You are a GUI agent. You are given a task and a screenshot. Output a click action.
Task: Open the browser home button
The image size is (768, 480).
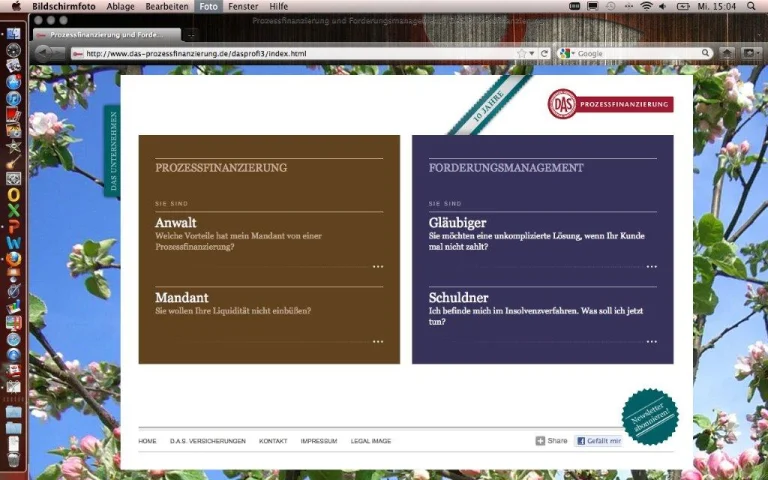click(x=727, y=53)
